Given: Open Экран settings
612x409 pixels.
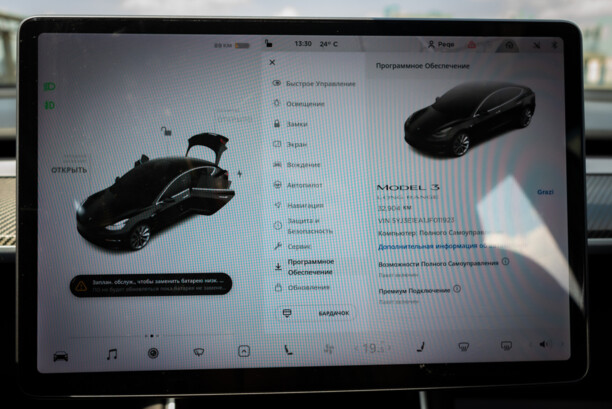Looking at the screenshot, I should [290, 144].
